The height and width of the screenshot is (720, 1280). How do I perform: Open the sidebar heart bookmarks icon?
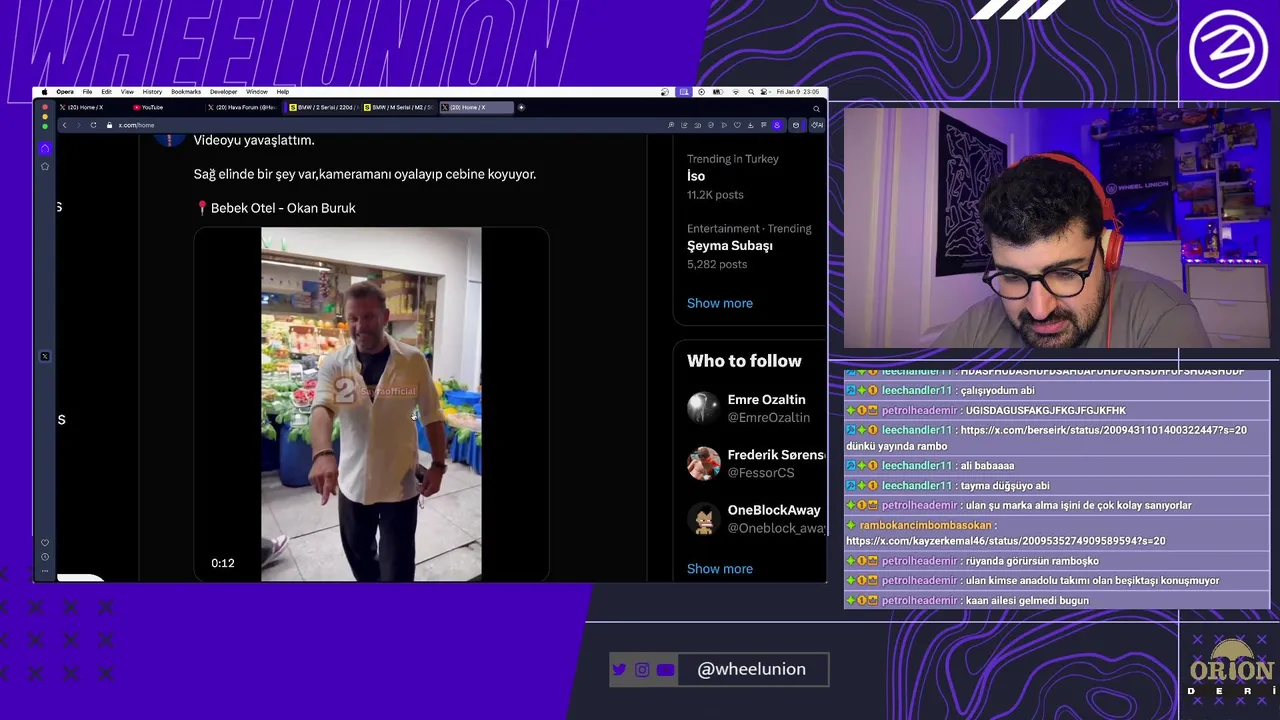click(x=45, y=543)
